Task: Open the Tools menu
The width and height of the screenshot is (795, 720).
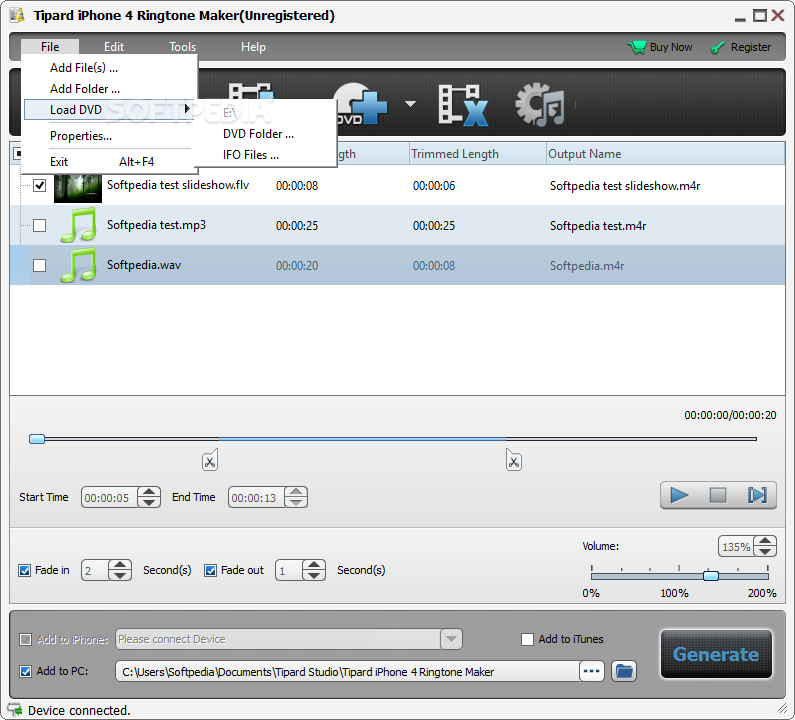Action: click(x=182, y=47)
